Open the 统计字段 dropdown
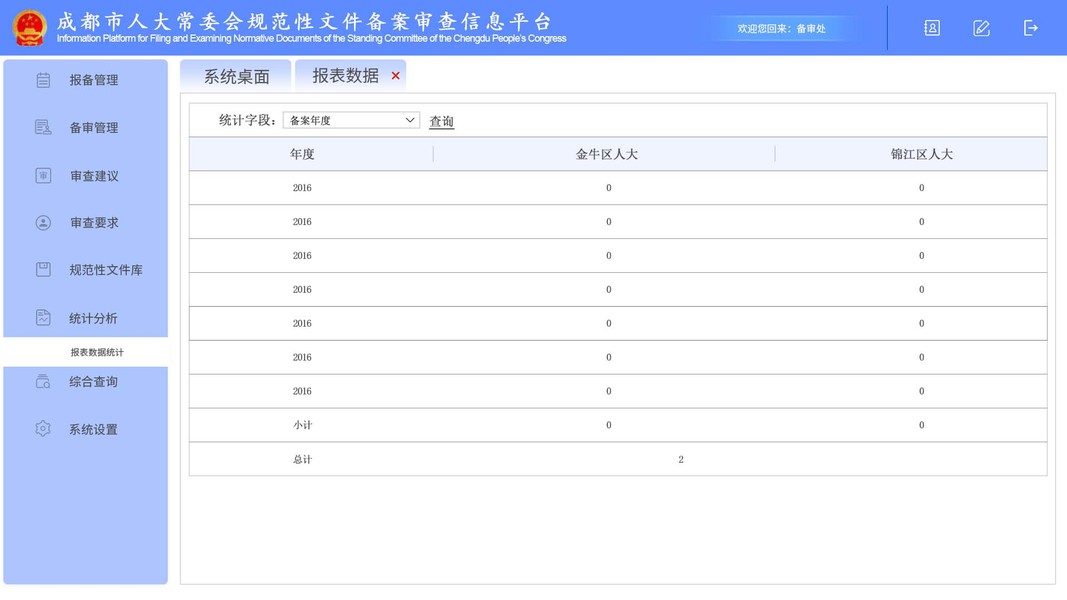The width and height of the screenshot is (1067, 600). click(x=351, y=120)
